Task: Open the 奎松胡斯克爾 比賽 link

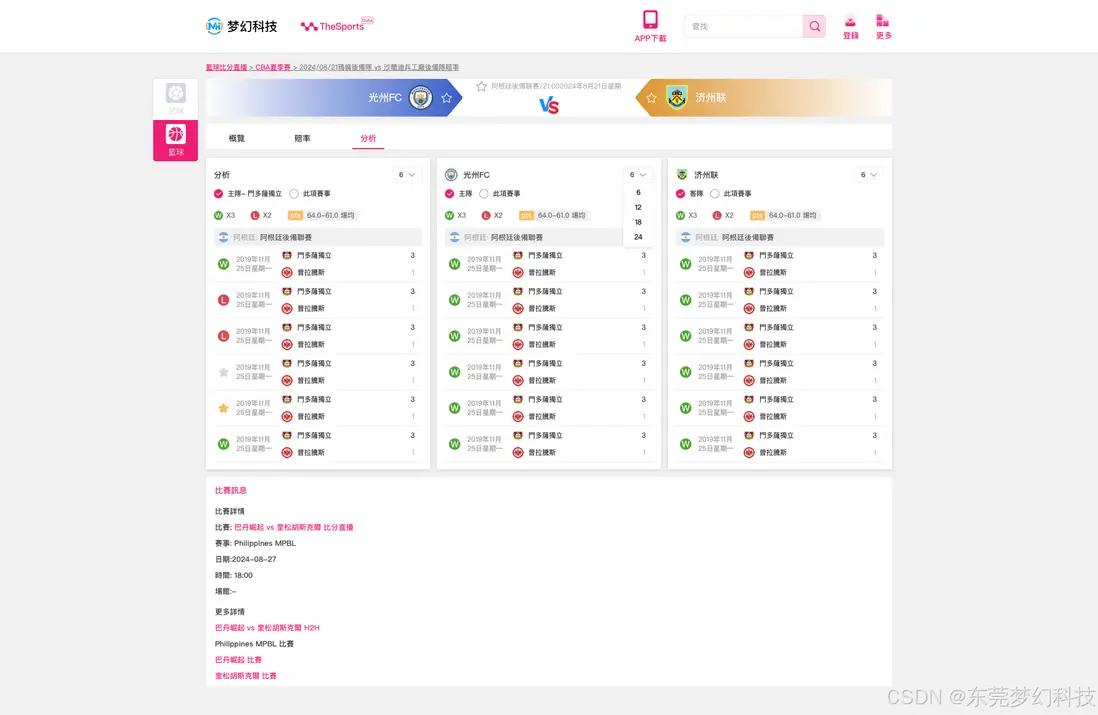Action: pos(246,676)
